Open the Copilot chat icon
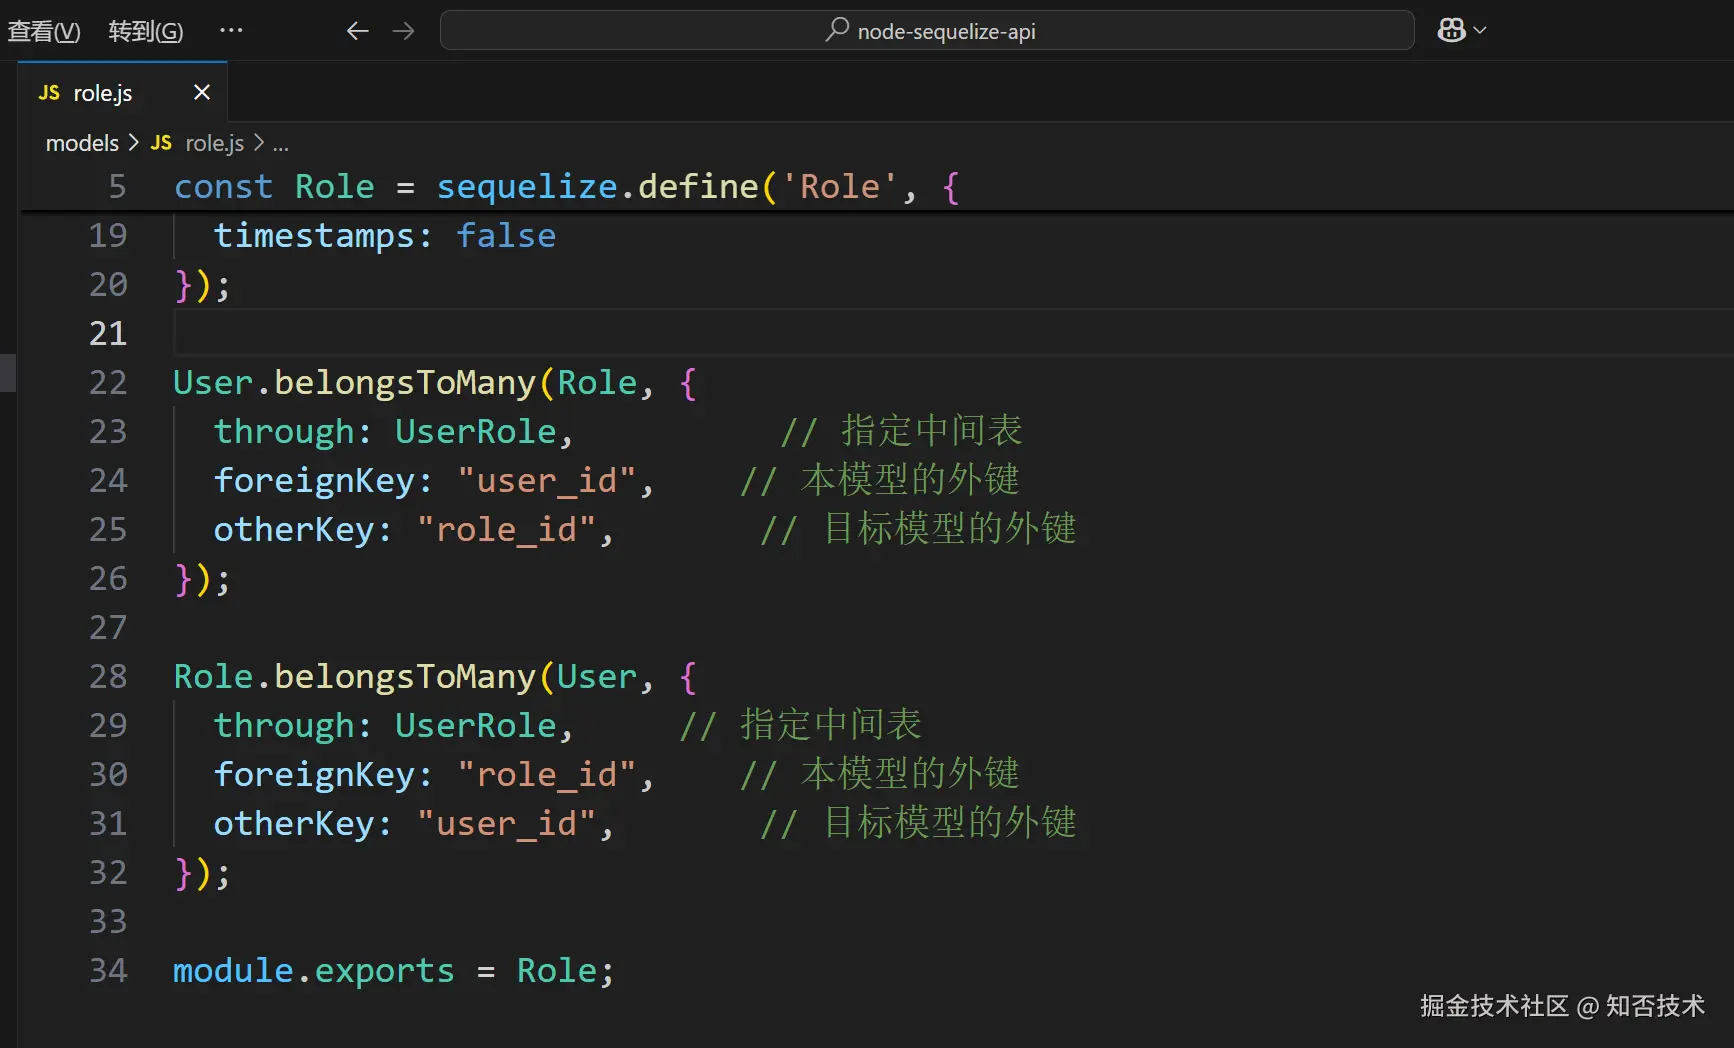The height and width of the screenshot is (1048, 1734). [1451, 31]
